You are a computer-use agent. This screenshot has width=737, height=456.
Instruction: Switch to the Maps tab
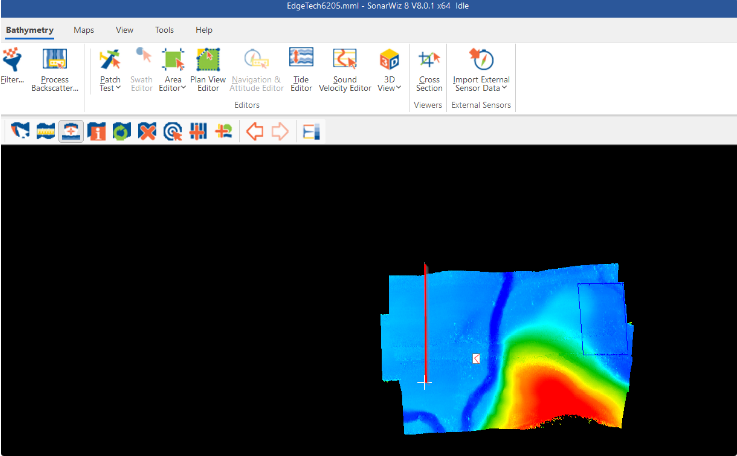point(84,30)
